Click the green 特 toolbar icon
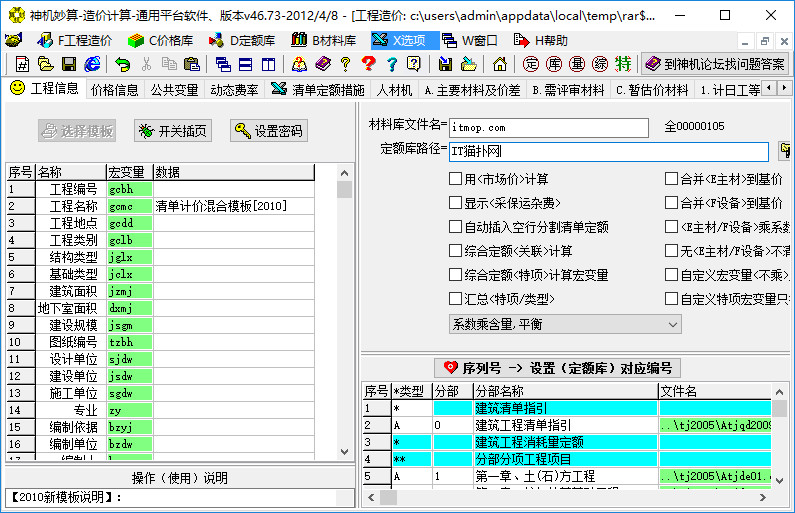795x513 pixels. click(x=623, y=63)
